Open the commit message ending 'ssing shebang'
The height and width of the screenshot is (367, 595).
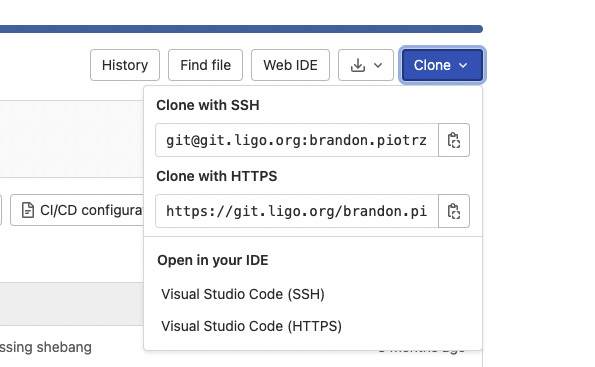[46, 347]
